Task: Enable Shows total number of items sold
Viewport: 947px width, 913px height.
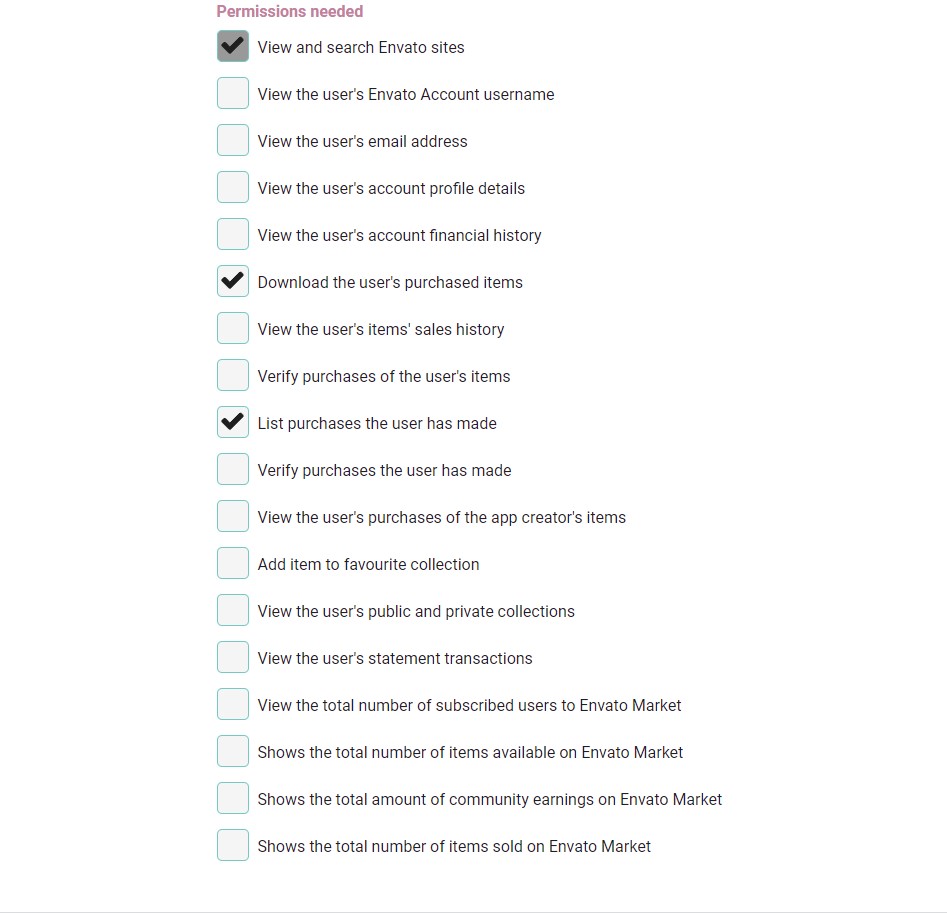Action: tap(233, 846)
